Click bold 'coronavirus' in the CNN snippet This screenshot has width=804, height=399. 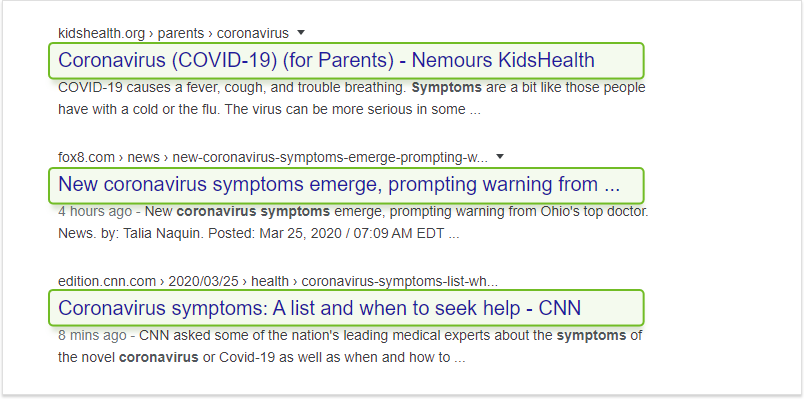tap(158, 357)
